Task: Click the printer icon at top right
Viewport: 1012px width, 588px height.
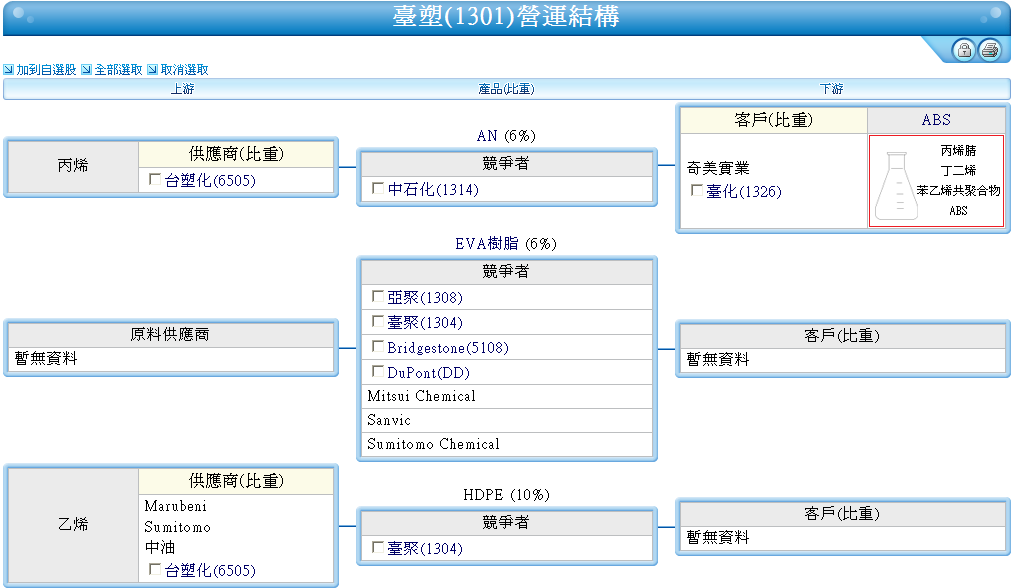Action: pyautogui.click(x=989, y=50)
